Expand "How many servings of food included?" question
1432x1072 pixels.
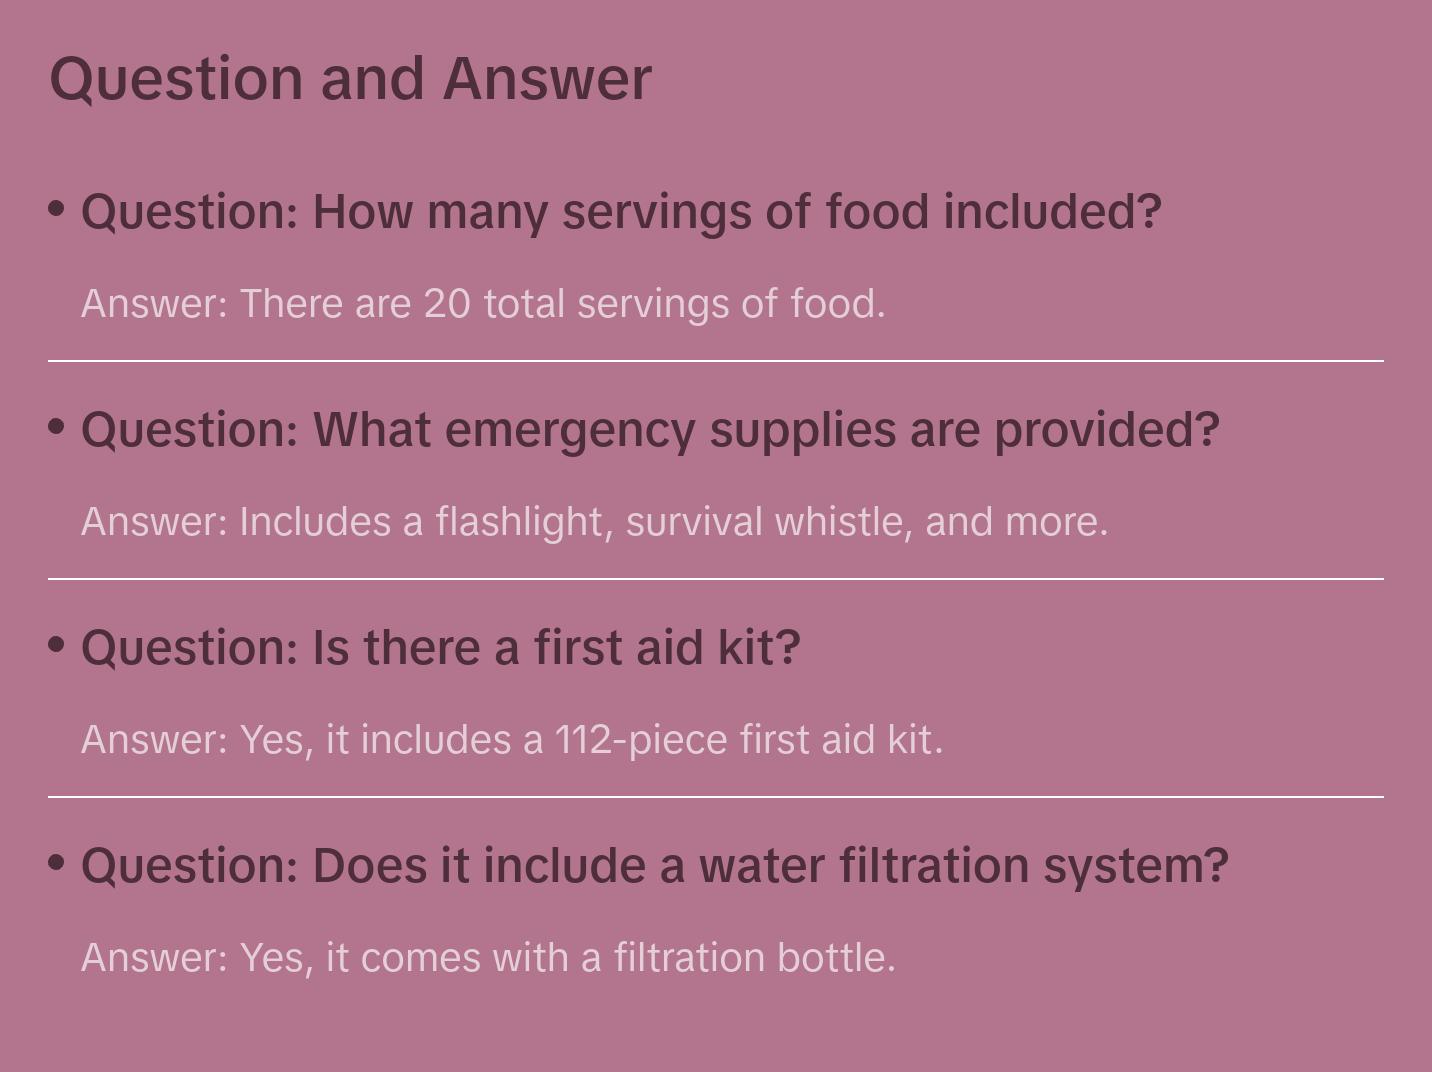(x=621, y=212)
